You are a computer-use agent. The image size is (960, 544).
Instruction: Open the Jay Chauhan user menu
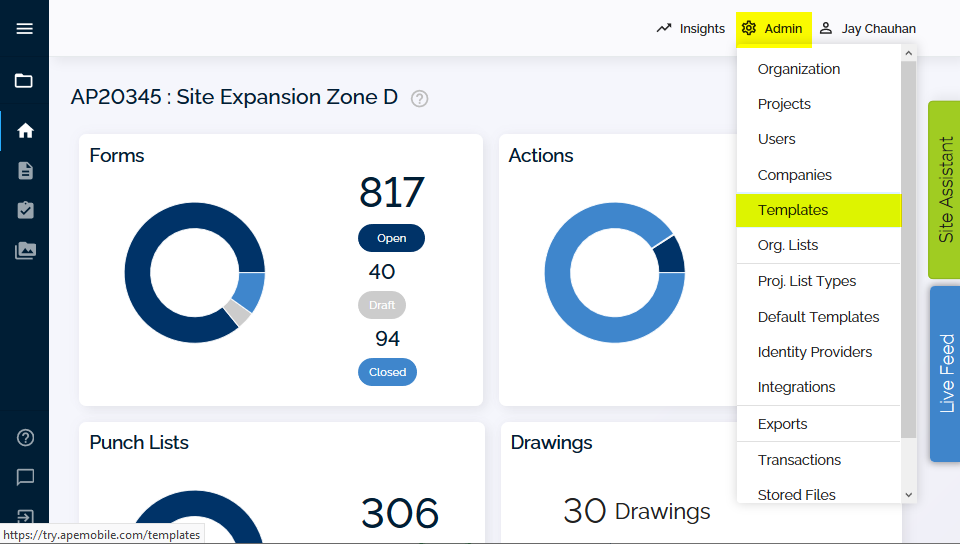pyautogui.click(x=868, y=29)
